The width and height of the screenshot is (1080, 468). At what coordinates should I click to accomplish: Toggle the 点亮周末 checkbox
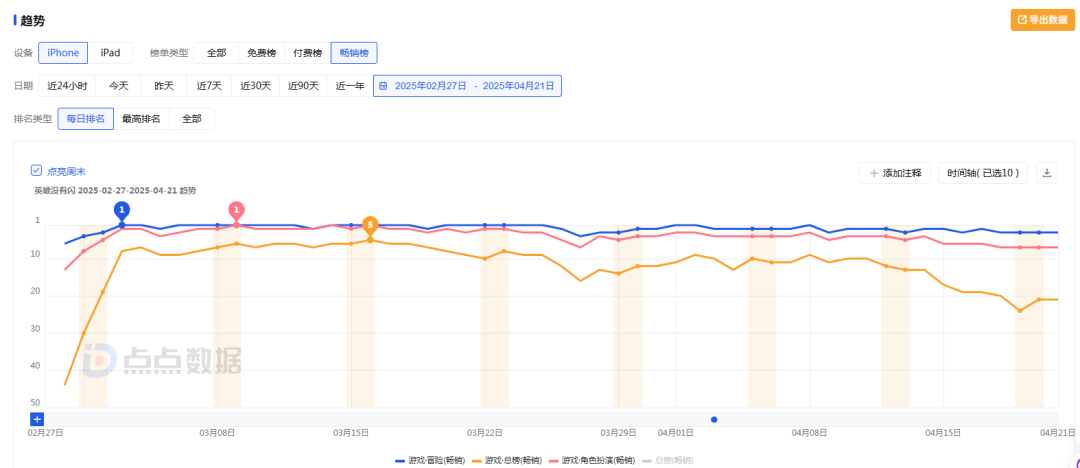(x=36, y=171)
